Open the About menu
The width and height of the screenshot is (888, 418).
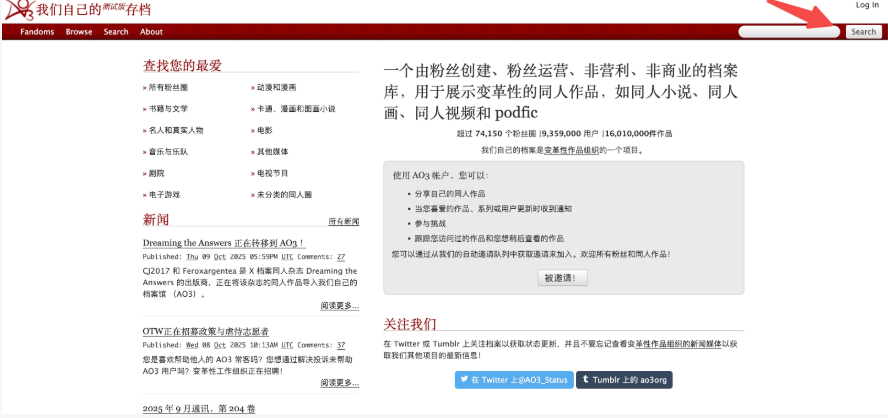click(x=151, y=32)
